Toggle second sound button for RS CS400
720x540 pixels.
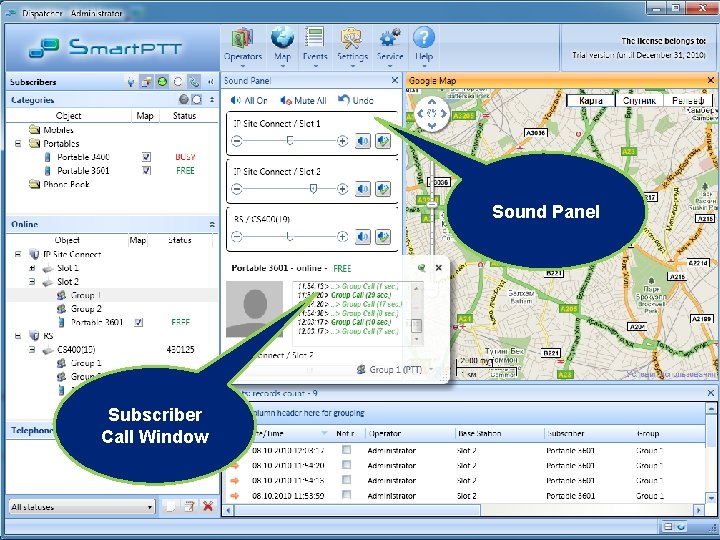[x=383, y=236]
